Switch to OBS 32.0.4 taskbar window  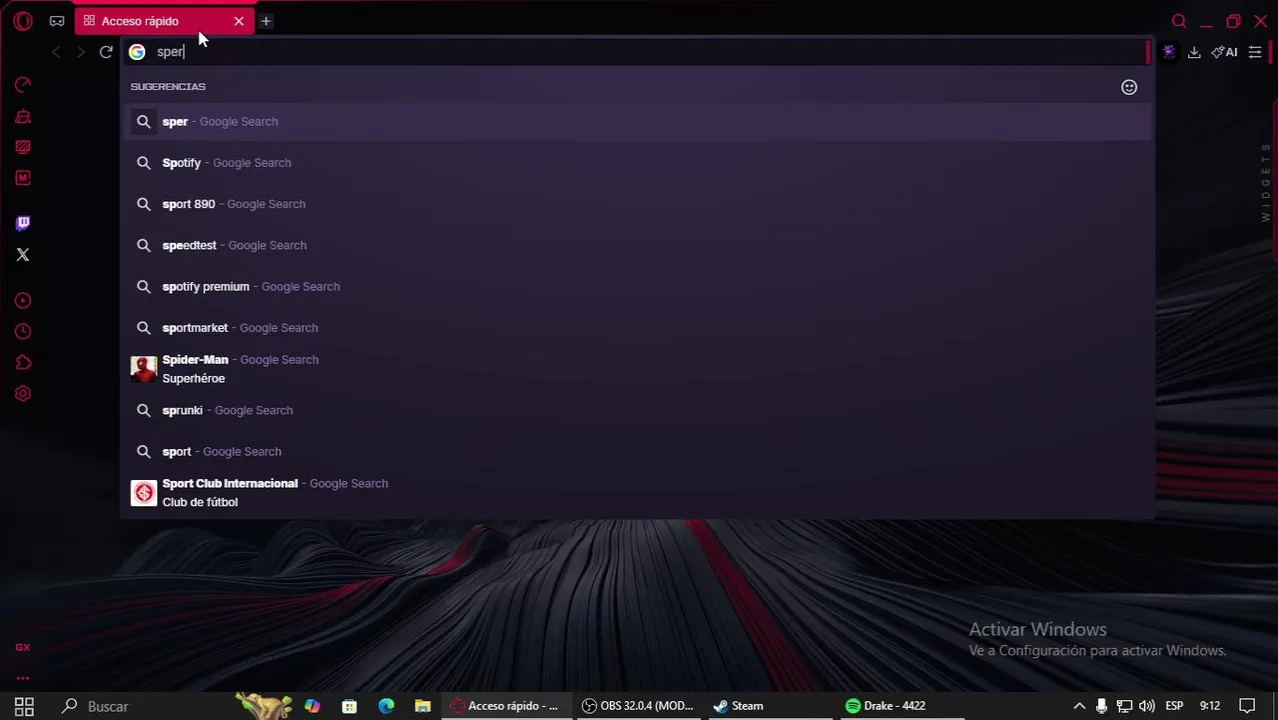pos(638,706)
